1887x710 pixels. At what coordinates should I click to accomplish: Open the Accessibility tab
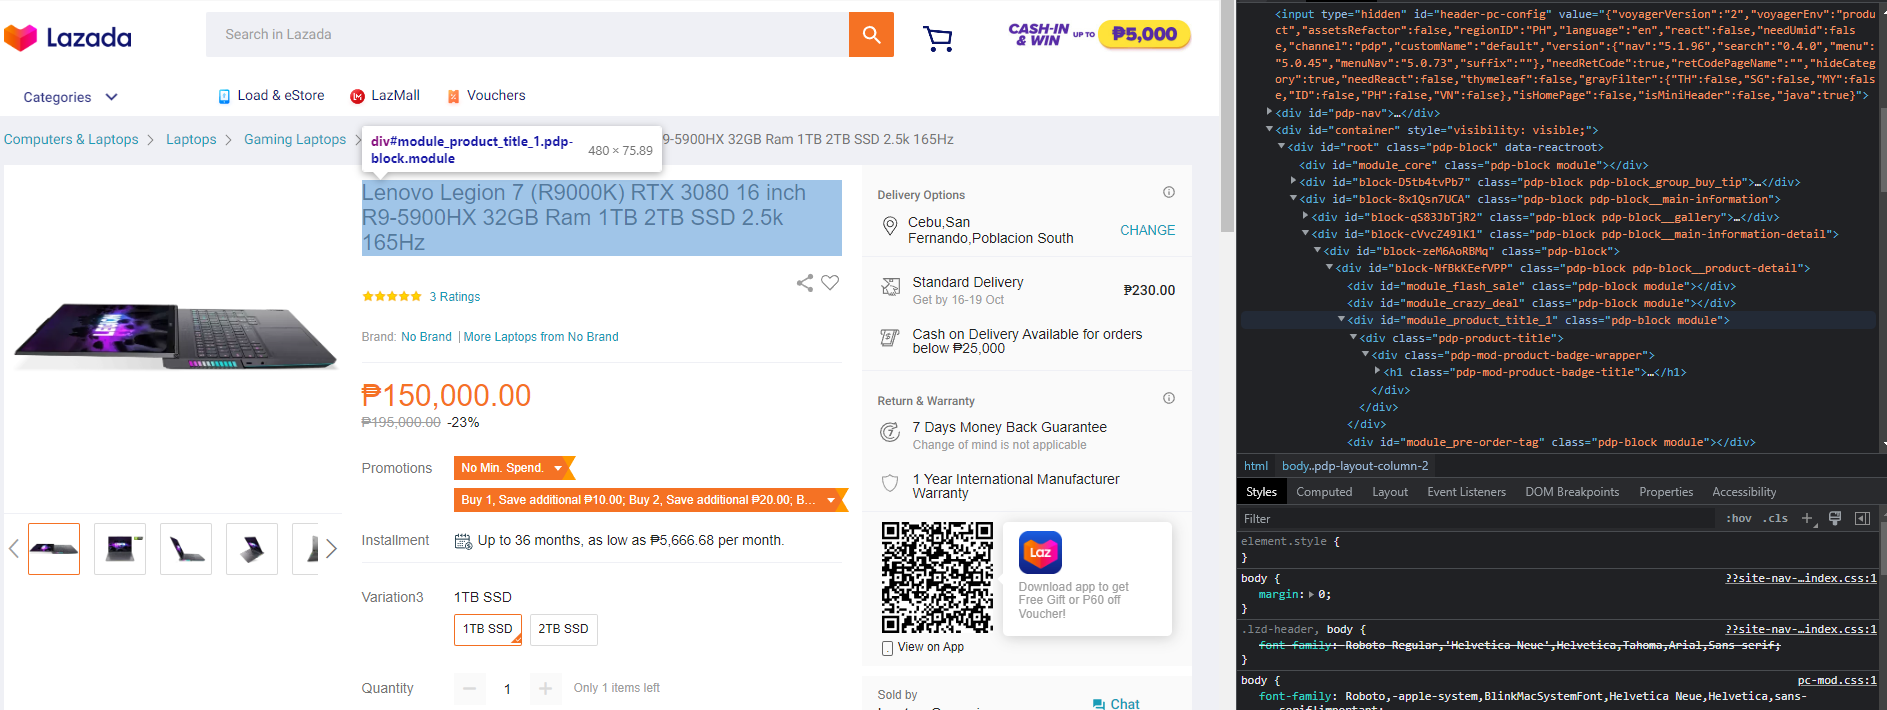tap(1744, 492)
